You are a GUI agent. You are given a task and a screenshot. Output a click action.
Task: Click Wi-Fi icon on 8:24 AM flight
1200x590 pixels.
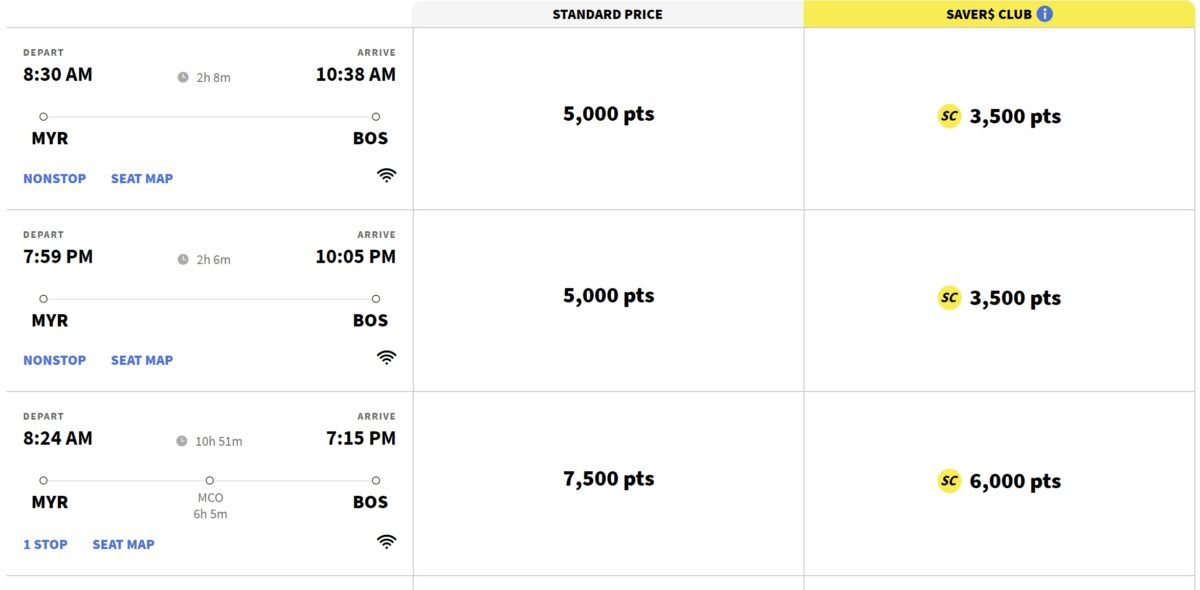[x=386, y=541]
